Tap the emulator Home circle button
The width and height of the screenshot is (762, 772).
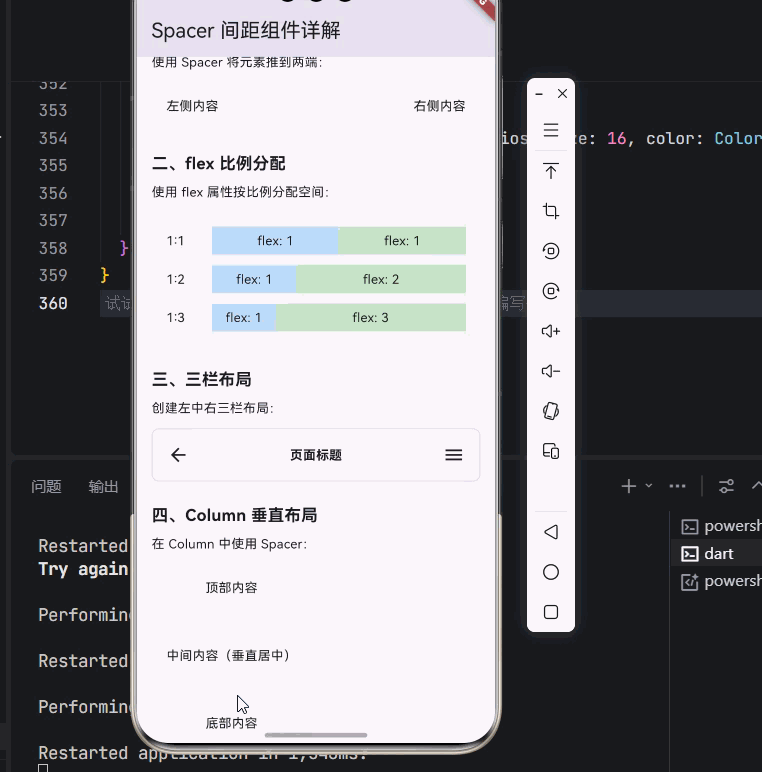point(551,572)
